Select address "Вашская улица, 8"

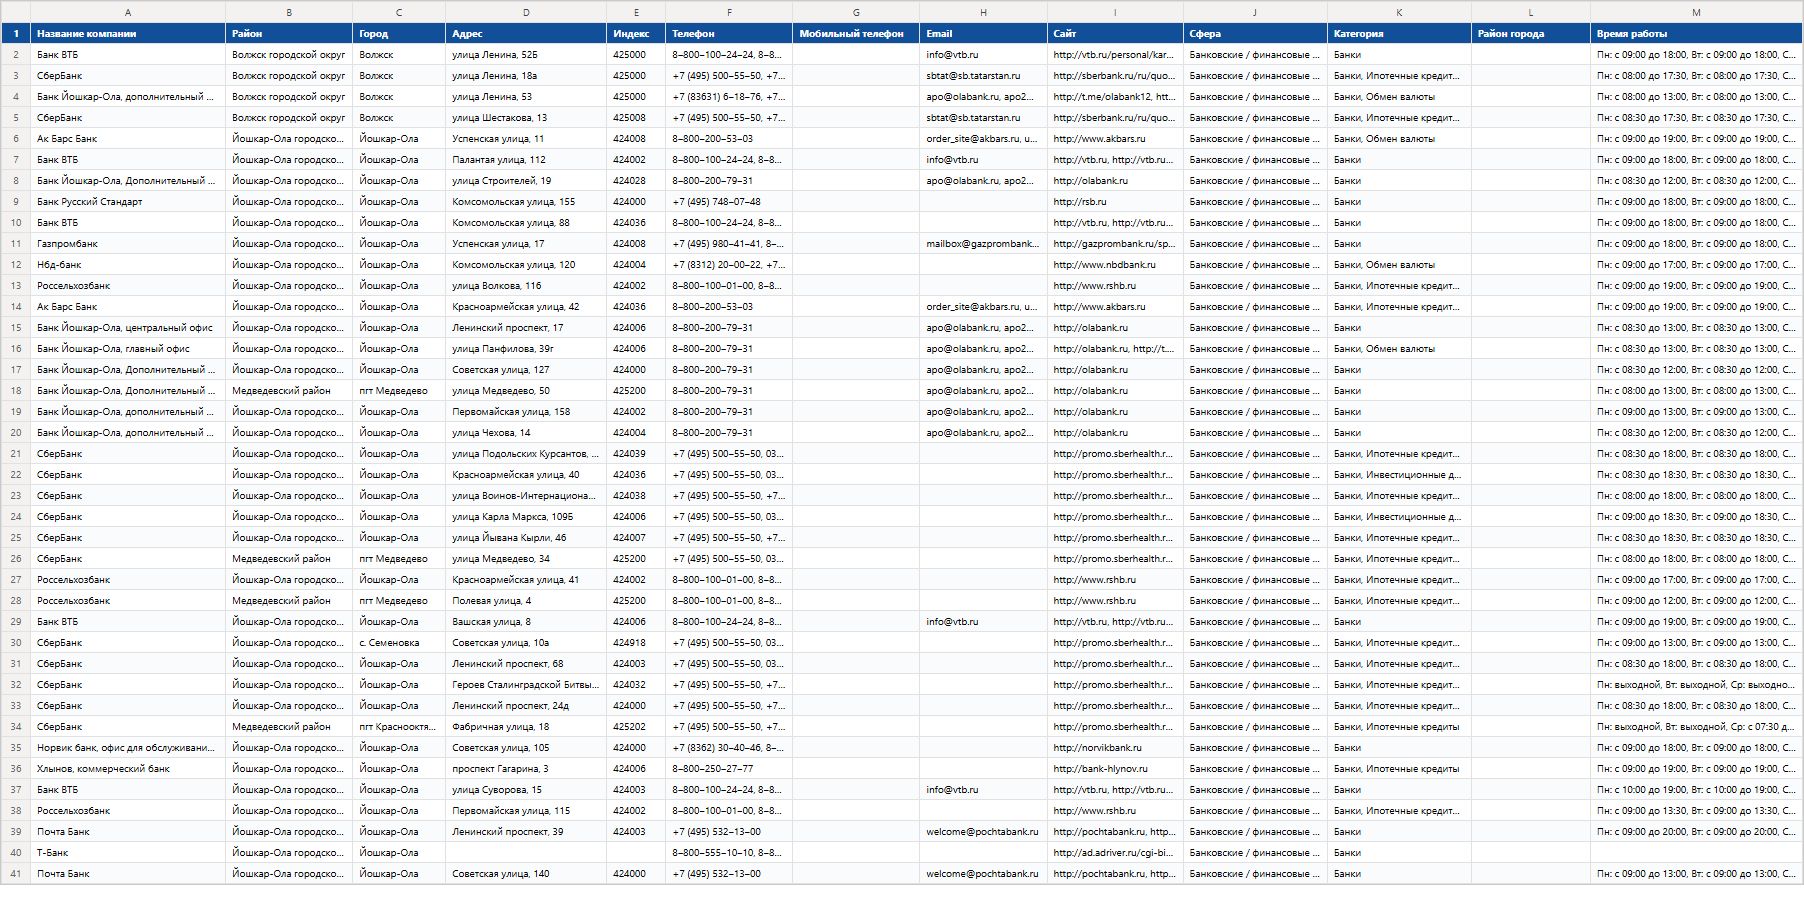[x=526, y=622]
